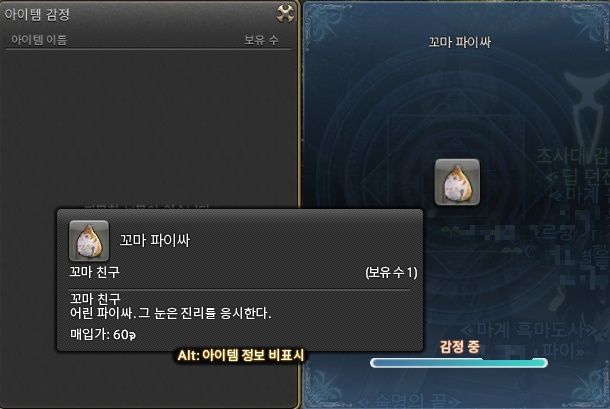Select the minion icon in appraisal panel
This screenshot has width=610, height=409.
pos(457,182)
